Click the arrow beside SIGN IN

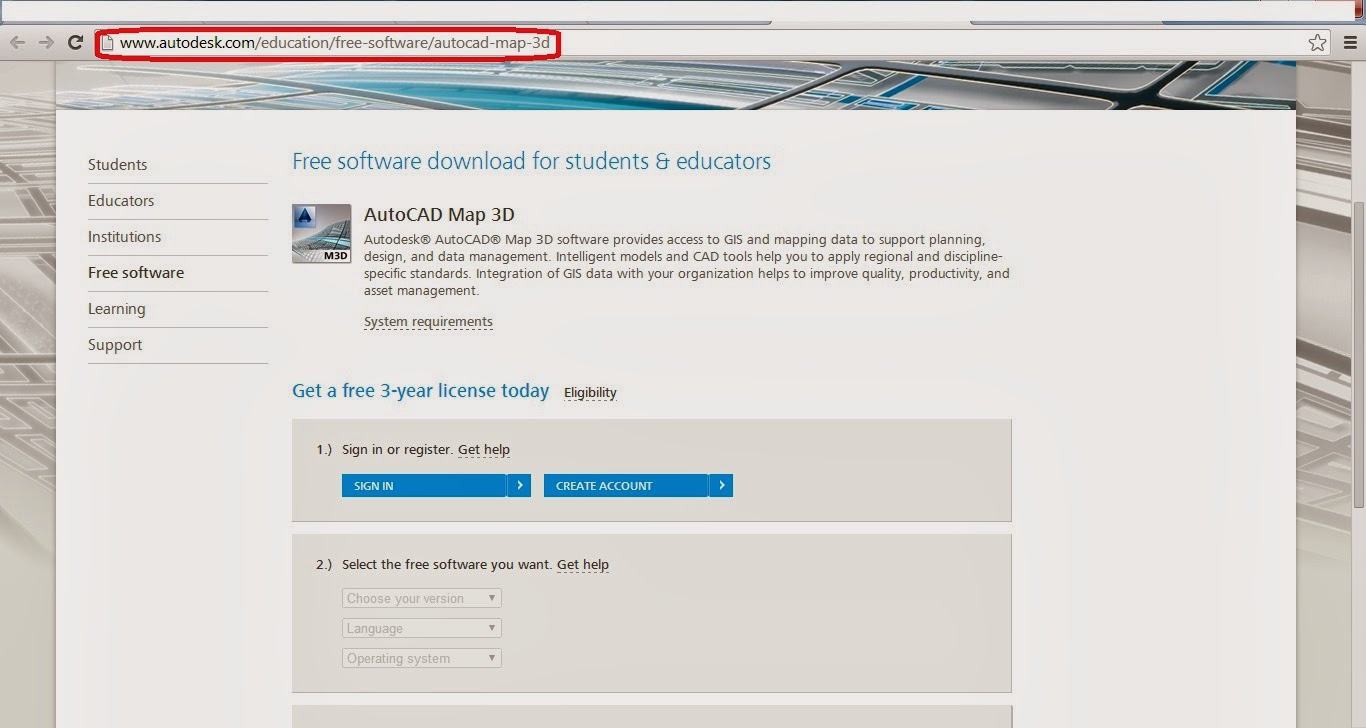coord(519,485)
